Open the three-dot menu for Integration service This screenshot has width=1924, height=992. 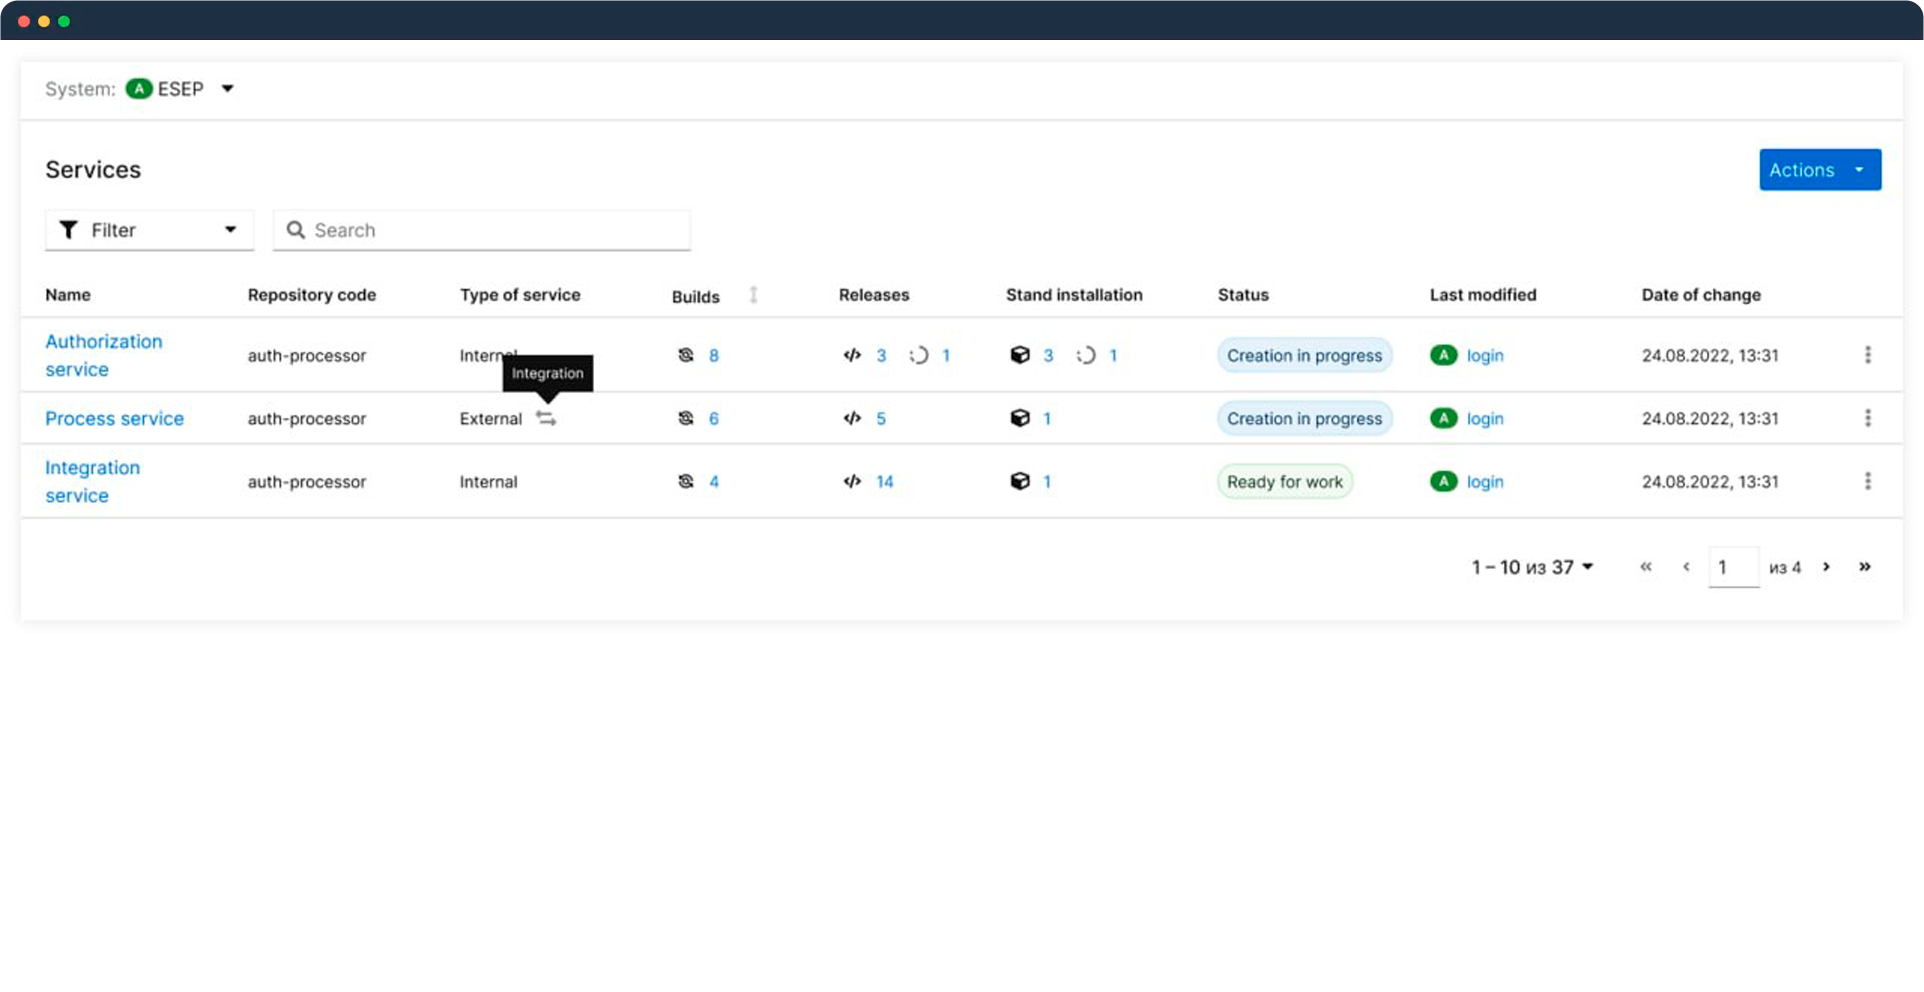pyautogui.click(x=1867, y=481)
